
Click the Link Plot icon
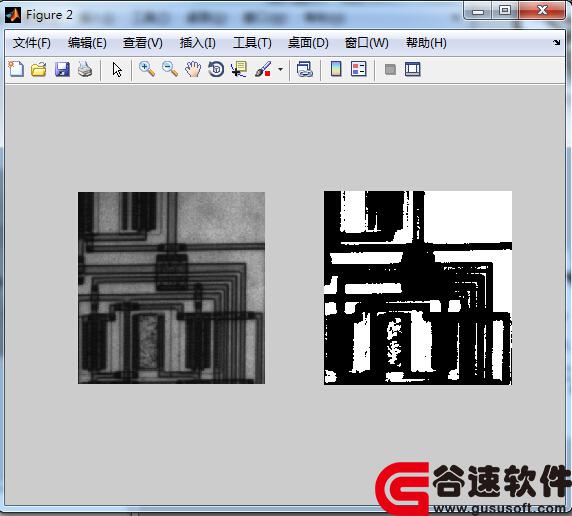tap(305, 69)
